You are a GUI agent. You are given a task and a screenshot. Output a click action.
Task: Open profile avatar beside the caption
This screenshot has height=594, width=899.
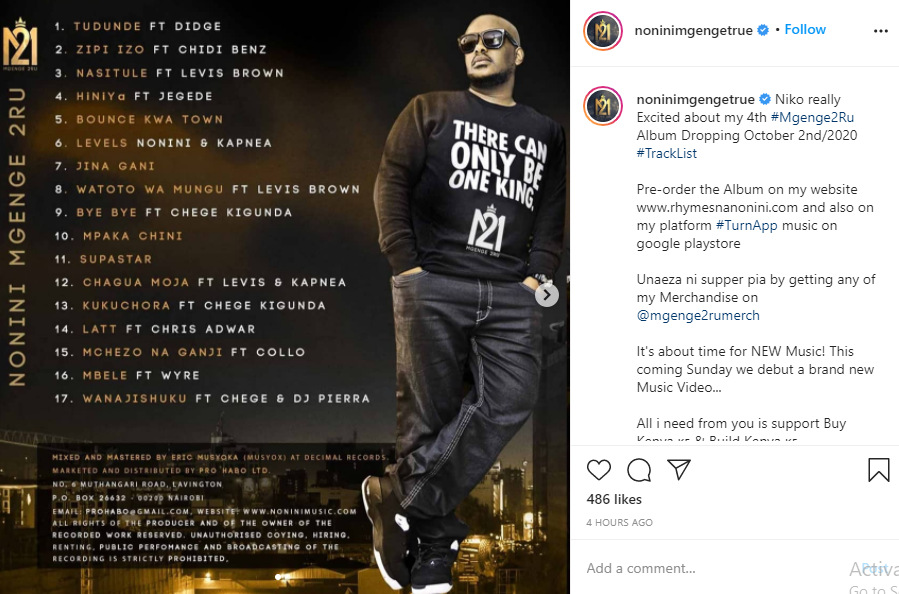(603, 106)
